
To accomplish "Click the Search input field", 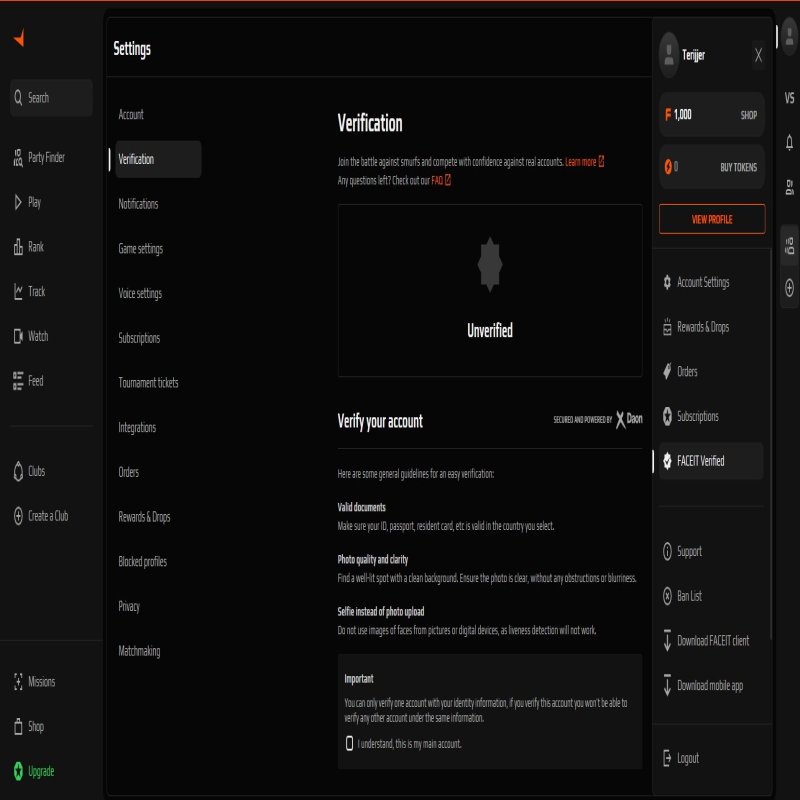I will pos(52,98).
